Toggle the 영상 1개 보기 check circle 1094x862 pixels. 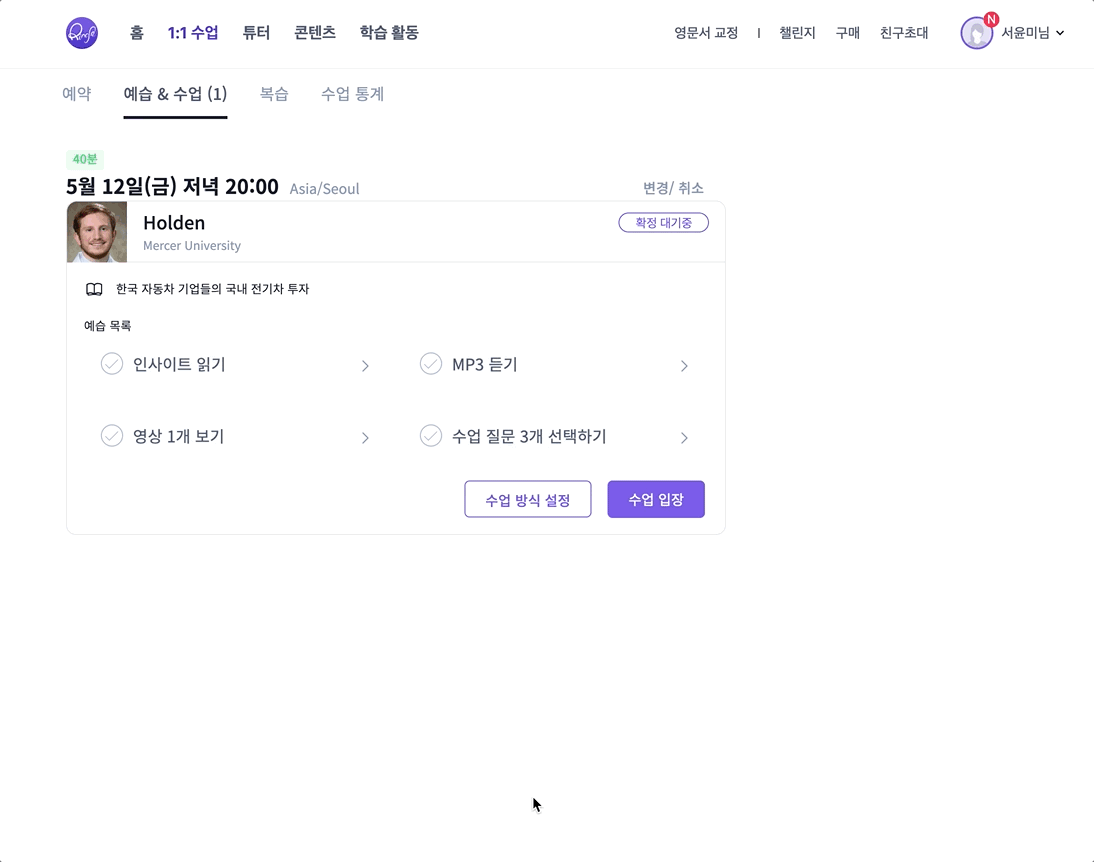[112, 436]
